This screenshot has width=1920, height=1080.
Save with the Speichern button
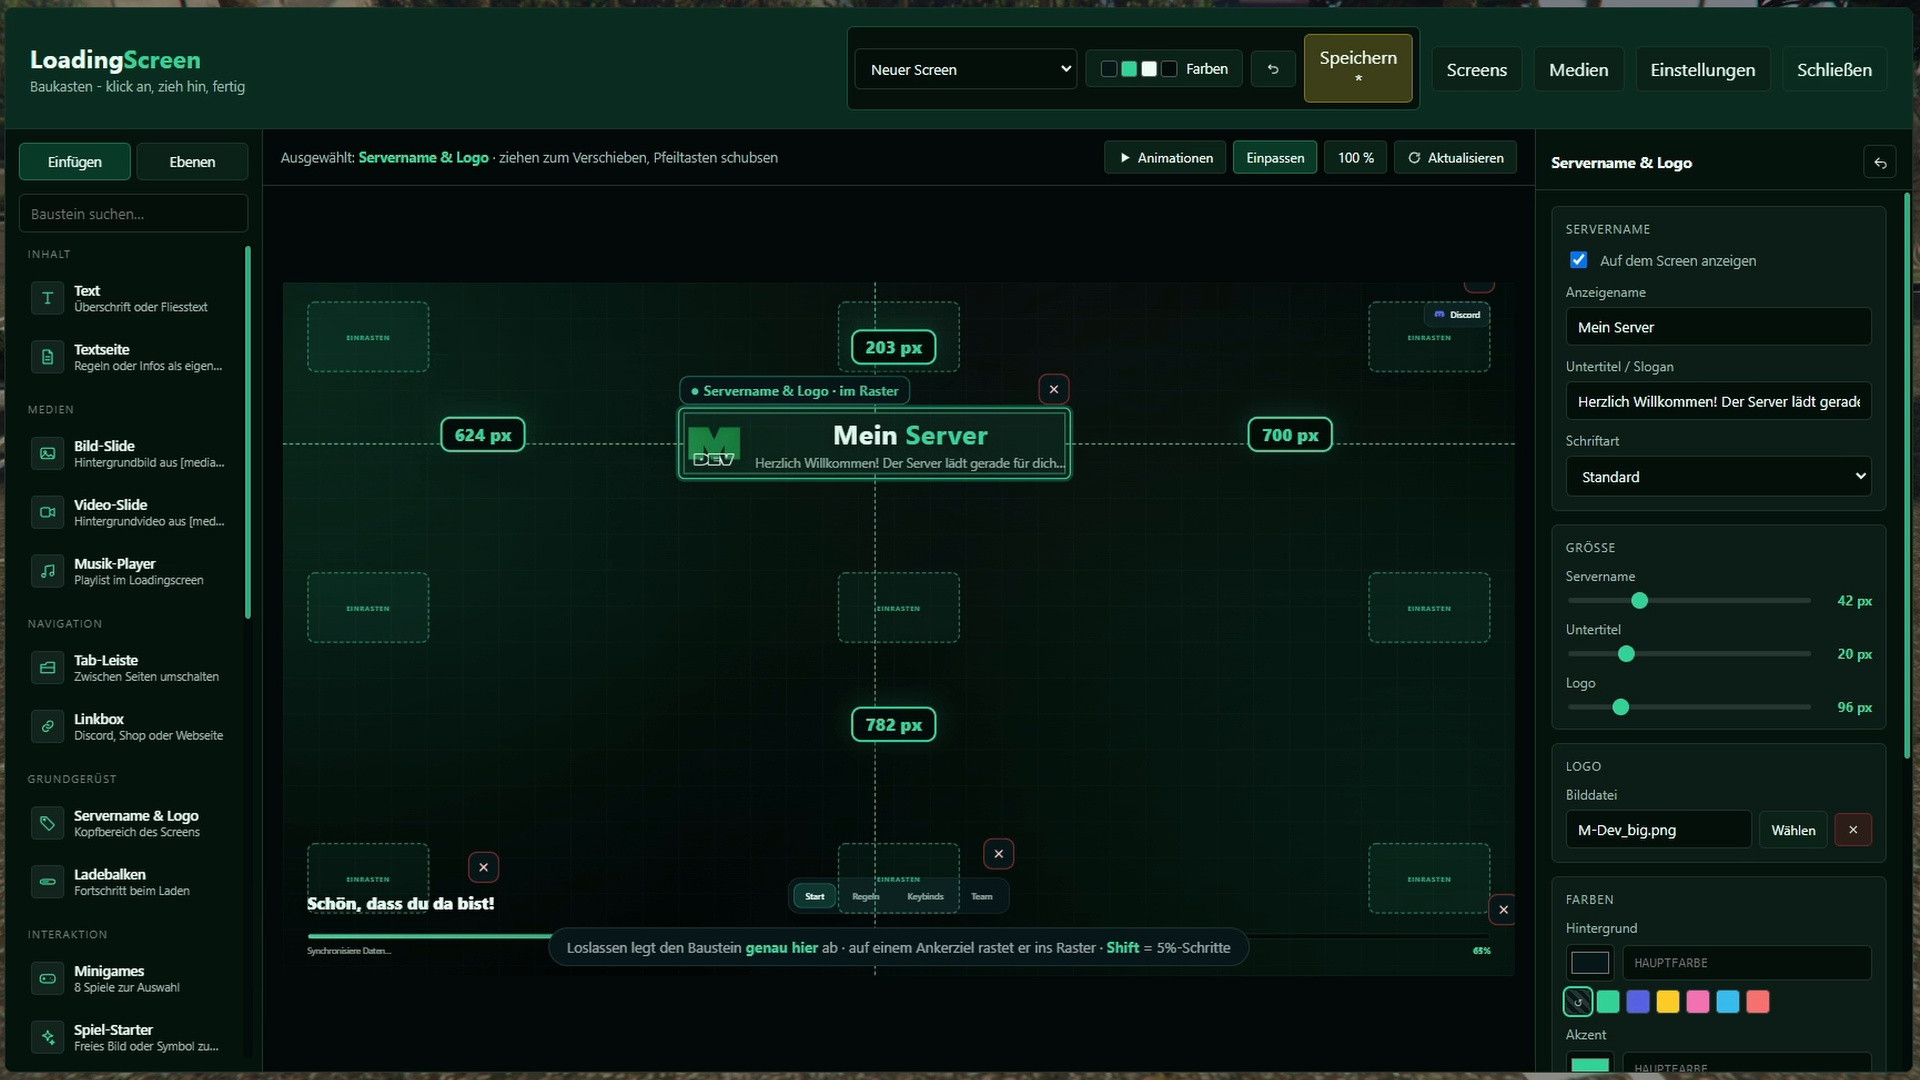click(x=1358, y=68)
